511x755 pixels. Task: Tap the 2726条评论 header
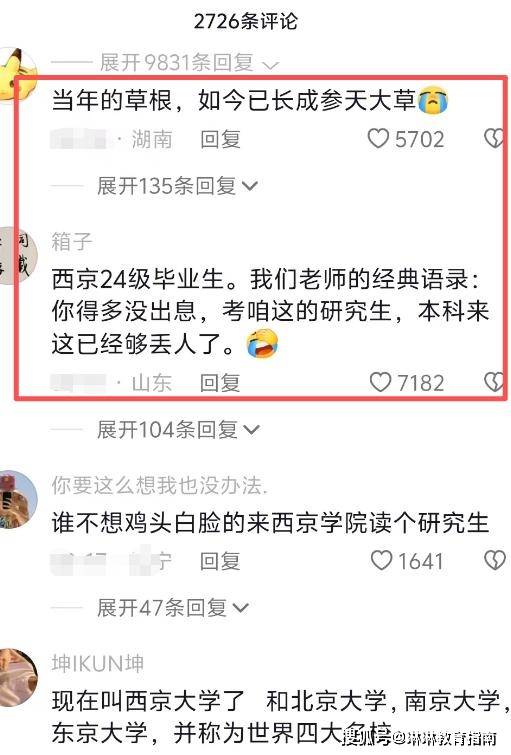246,21
